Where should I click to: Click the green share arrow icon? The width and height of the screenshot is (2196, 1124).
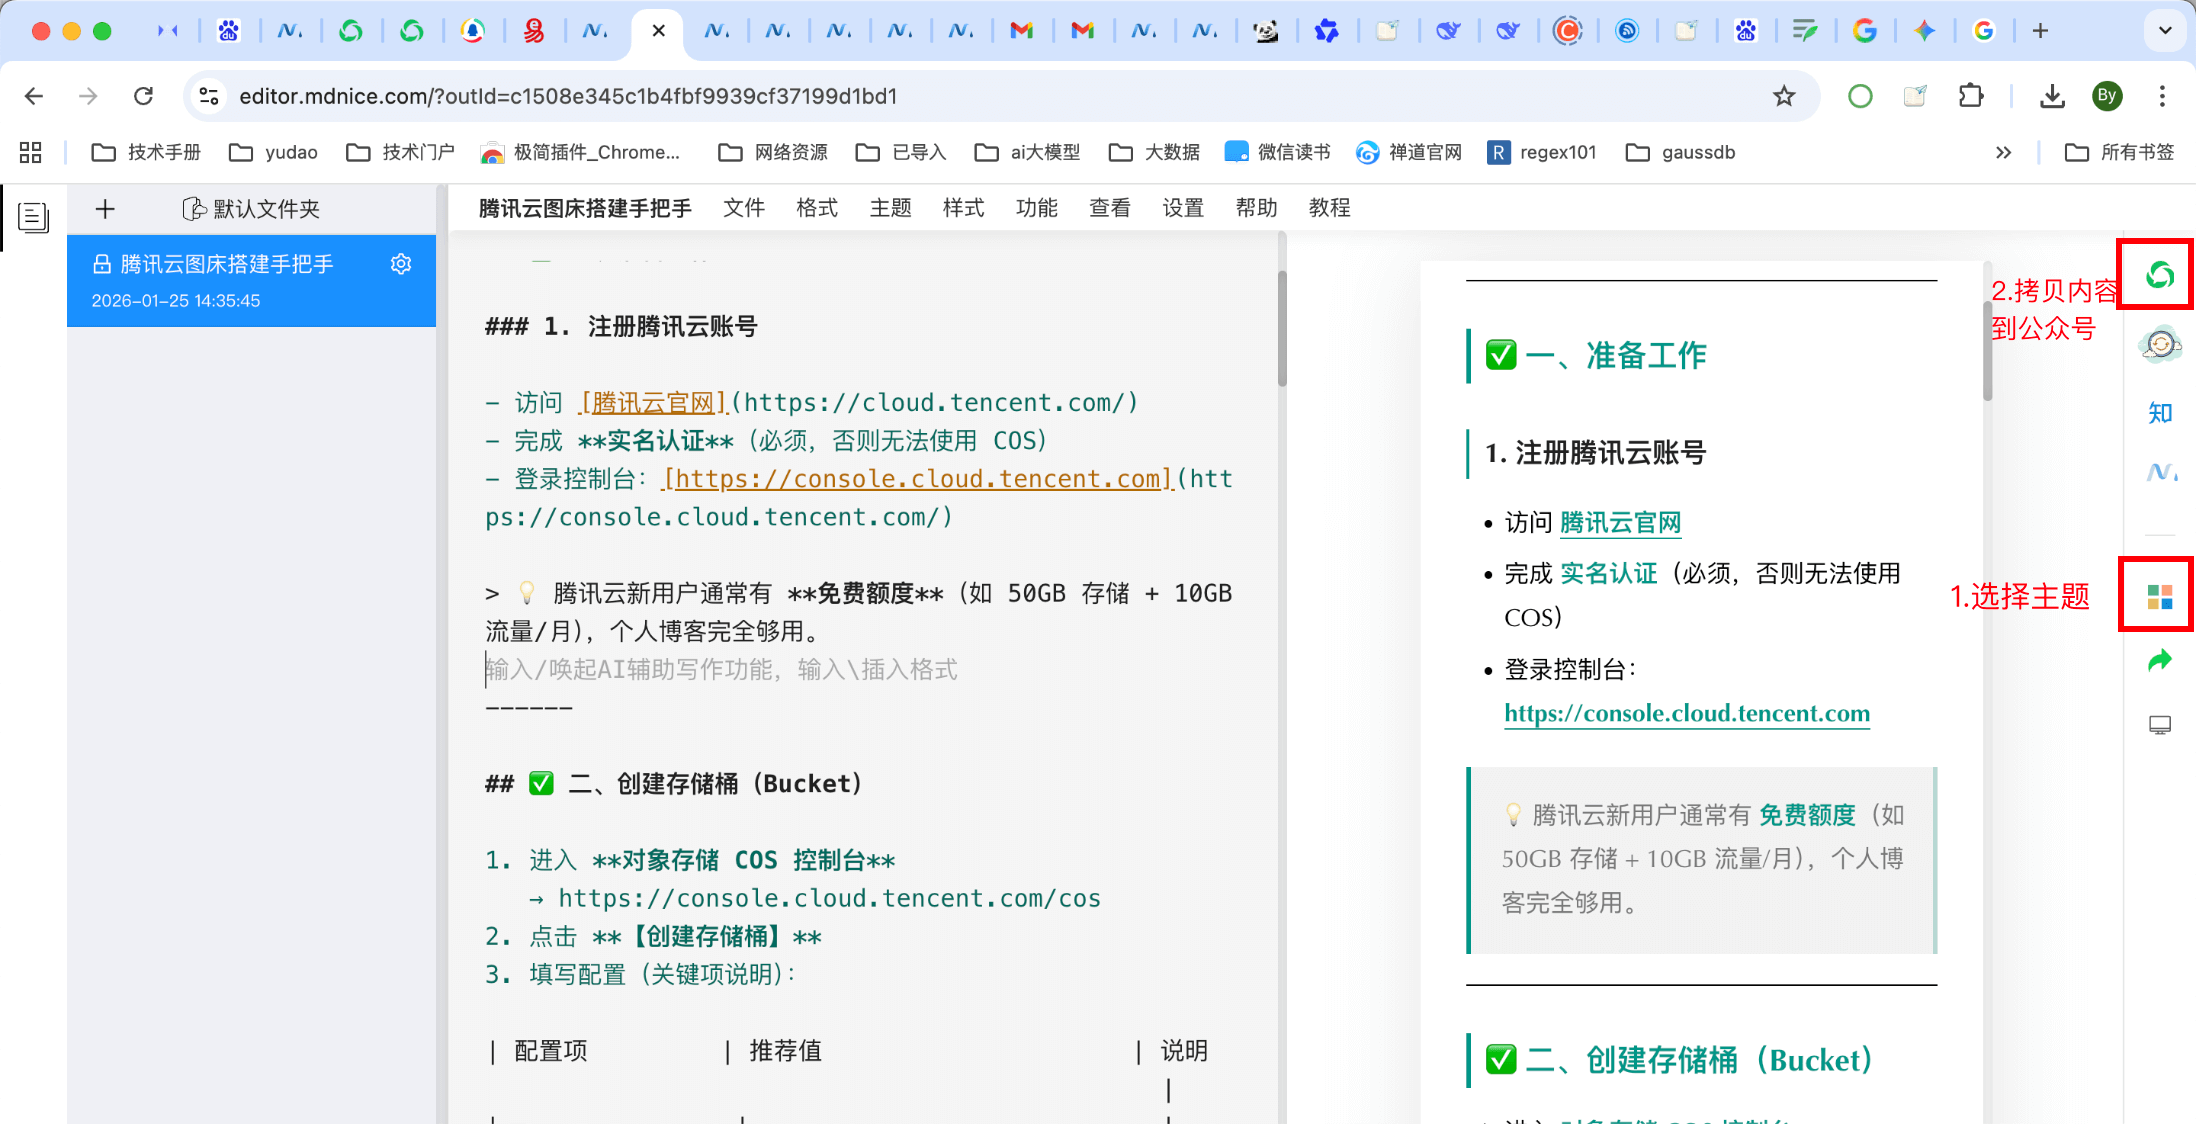pos(2160,660)
